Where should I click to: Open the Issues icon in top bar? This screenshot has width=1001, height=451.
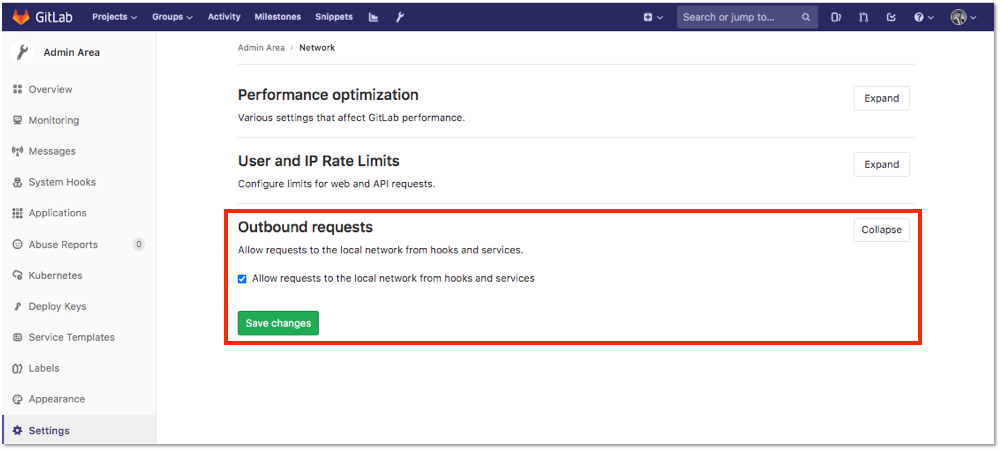point(836,17)
